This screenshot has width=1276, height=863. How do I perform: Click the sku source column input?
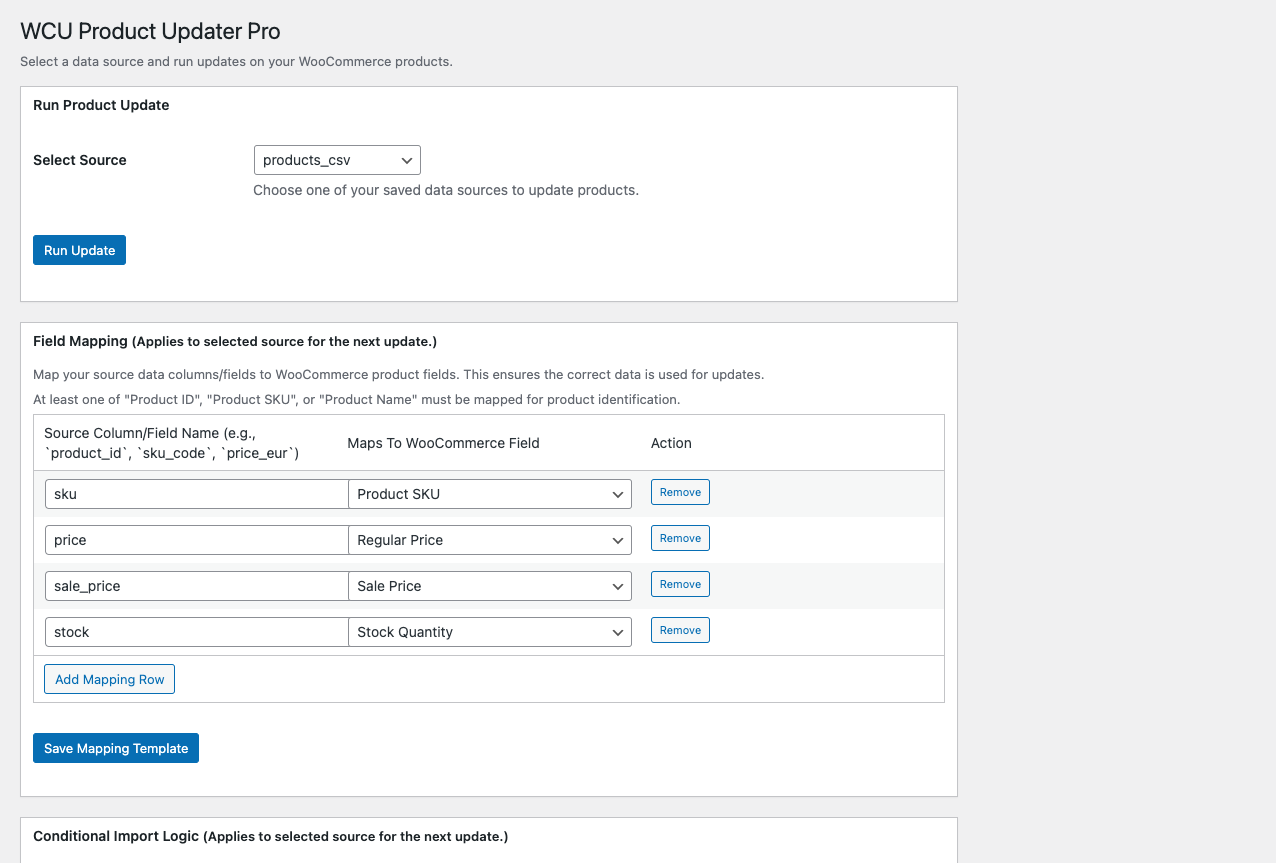[196, 494]
